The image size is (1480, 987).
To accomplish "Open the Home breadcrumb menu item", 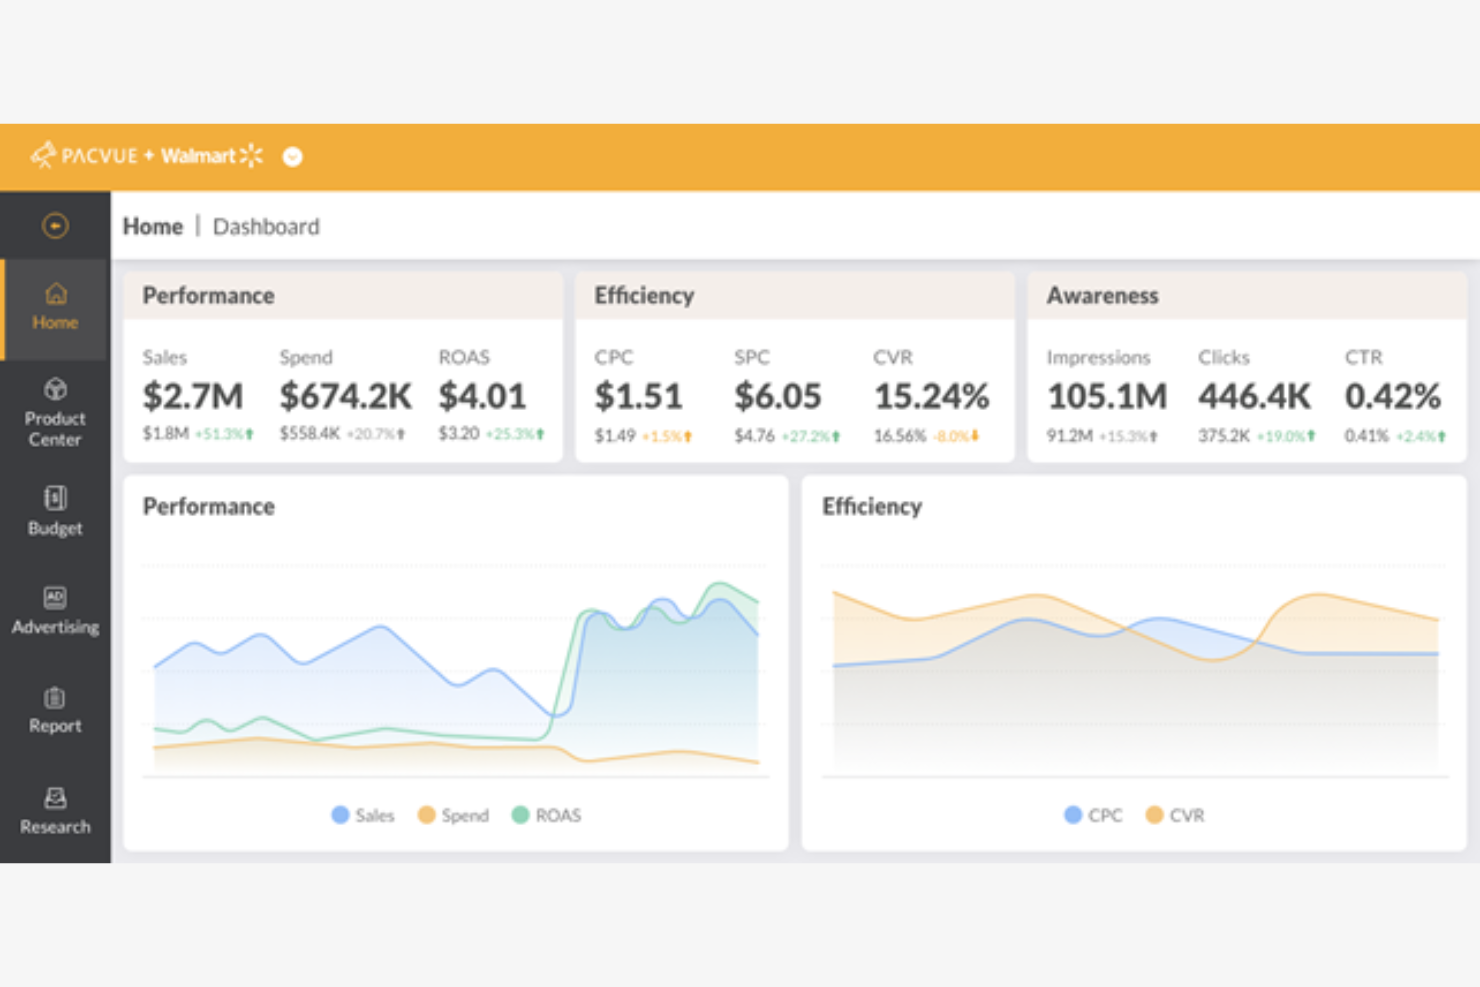I will tap(152, 226).
